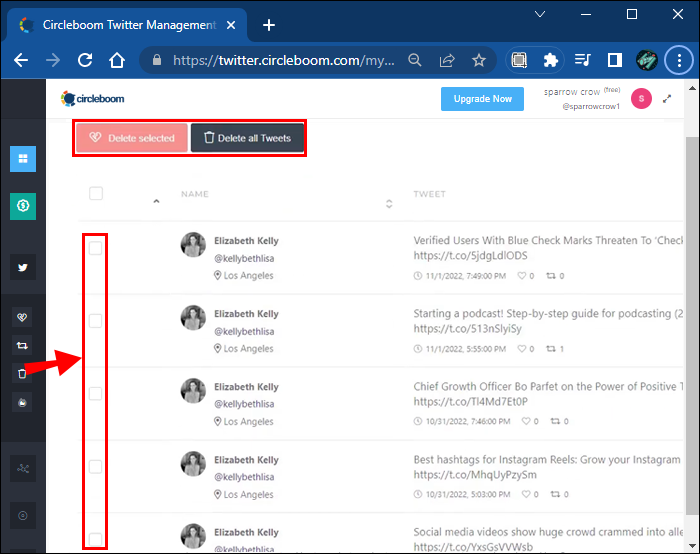Screen dimensions: 700x554
Task: Check the Best hashtags tweet checkbox
Action: click(x=96, y=467)
